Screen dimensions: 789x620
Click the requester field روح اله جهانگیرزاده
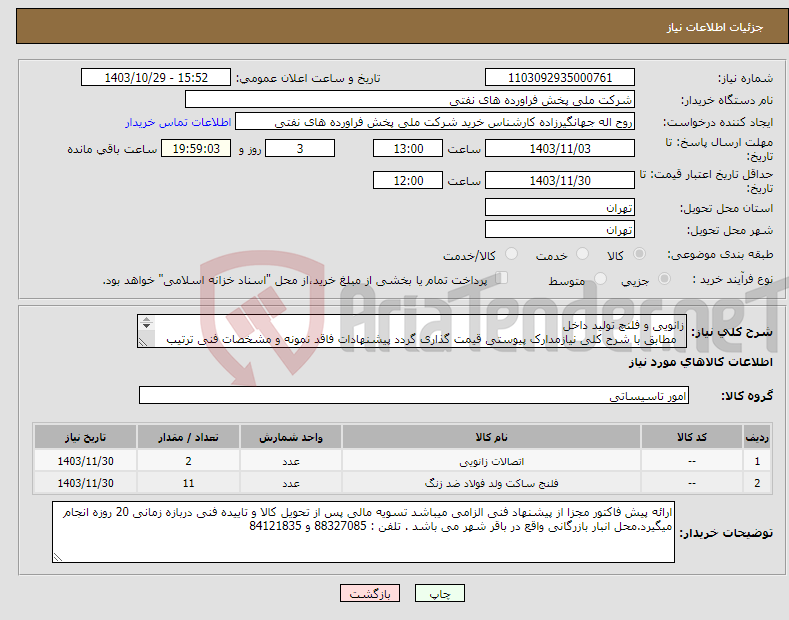435,122
